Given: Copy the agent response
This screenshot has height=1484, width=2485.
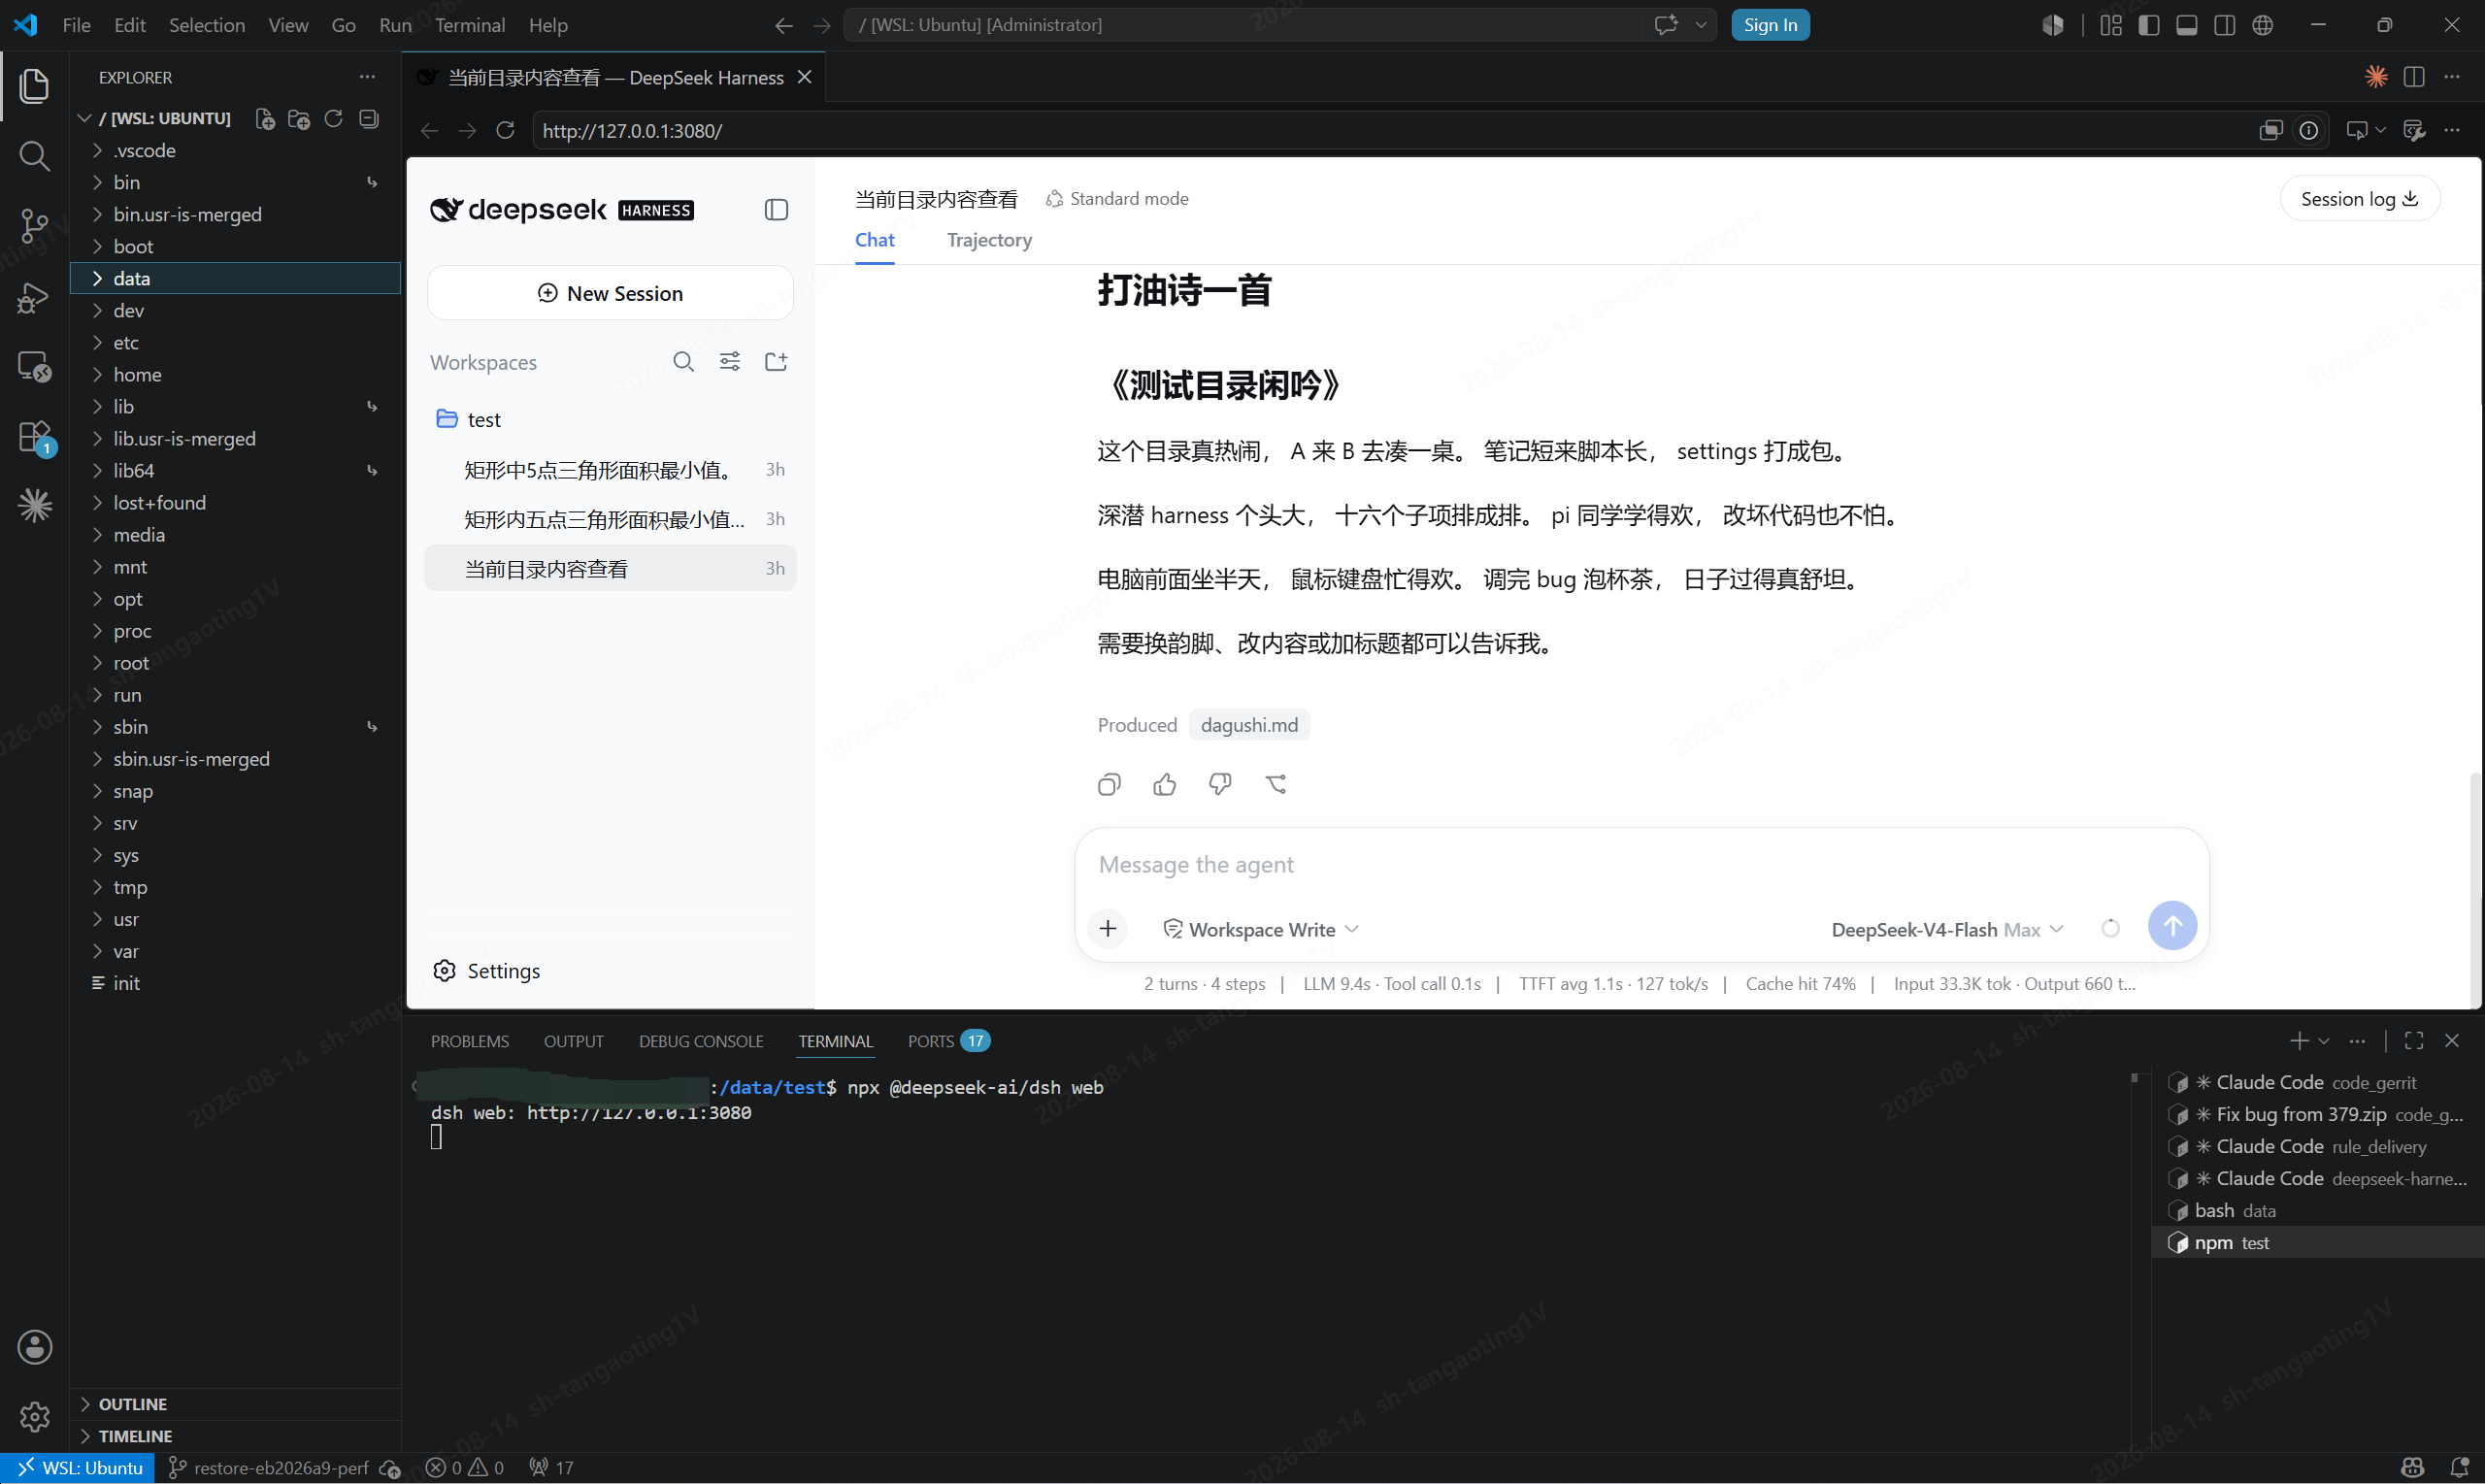Looking at the screenshot, I should click(x=1109, y=785).
